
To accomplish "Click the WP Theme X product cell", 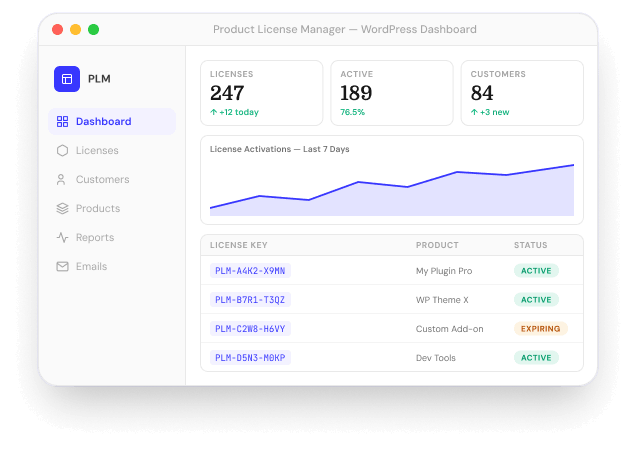I will point(442,300).
